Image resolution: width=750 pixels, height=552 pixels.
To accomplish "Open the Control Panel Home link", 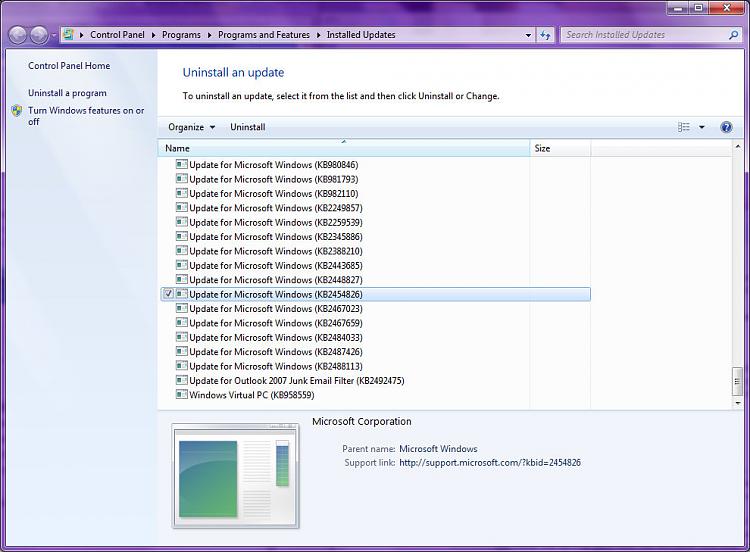I will (x=69, y=66).
